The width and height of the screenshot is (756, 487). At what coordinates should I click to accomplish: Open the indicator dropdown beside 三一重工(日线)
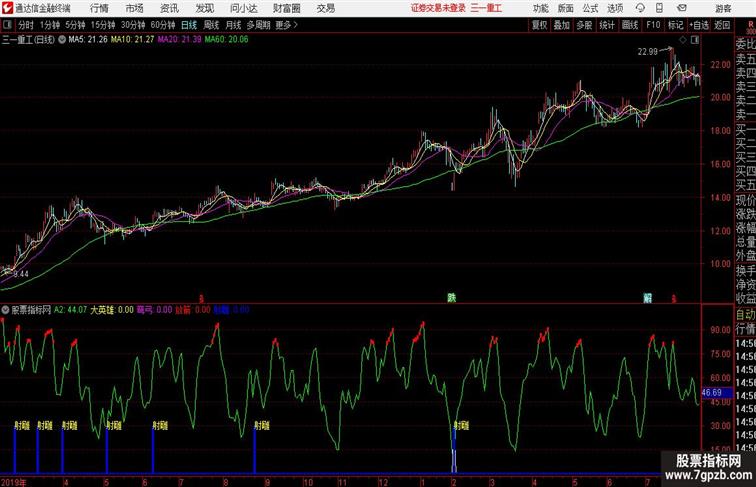[62, 40]
